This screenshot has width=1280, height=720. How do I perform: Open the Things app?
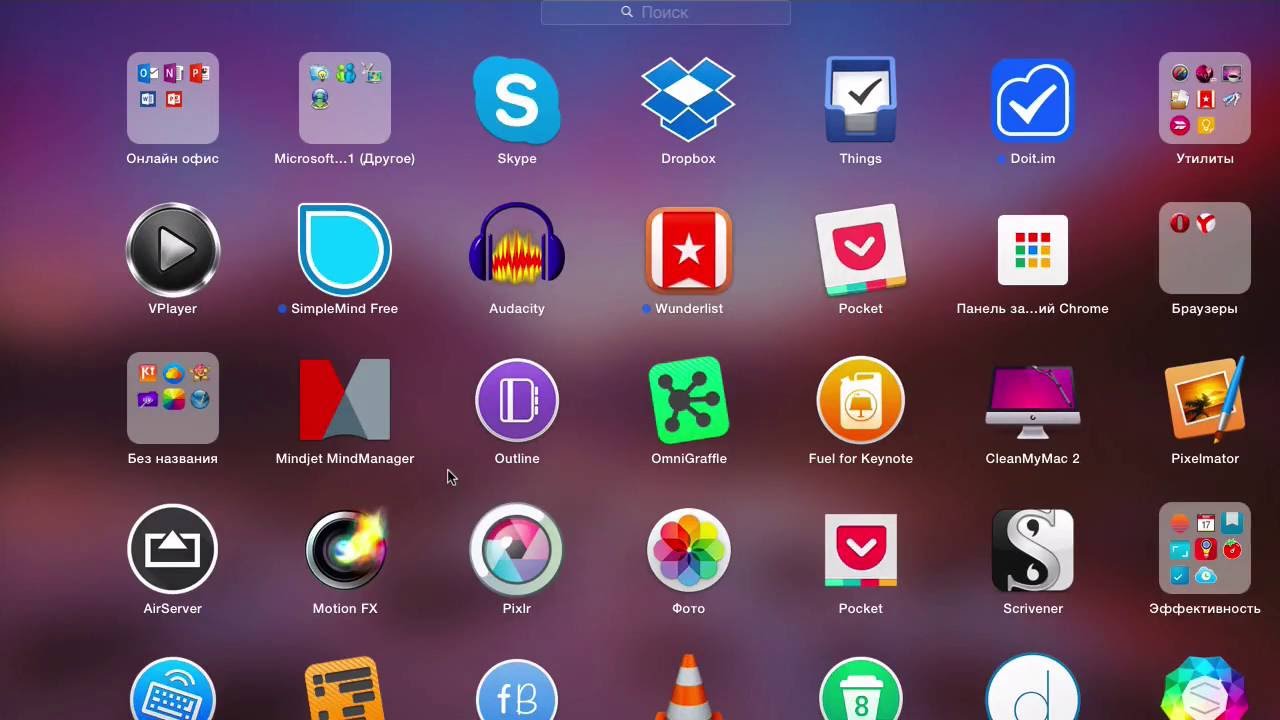(861, 99)
